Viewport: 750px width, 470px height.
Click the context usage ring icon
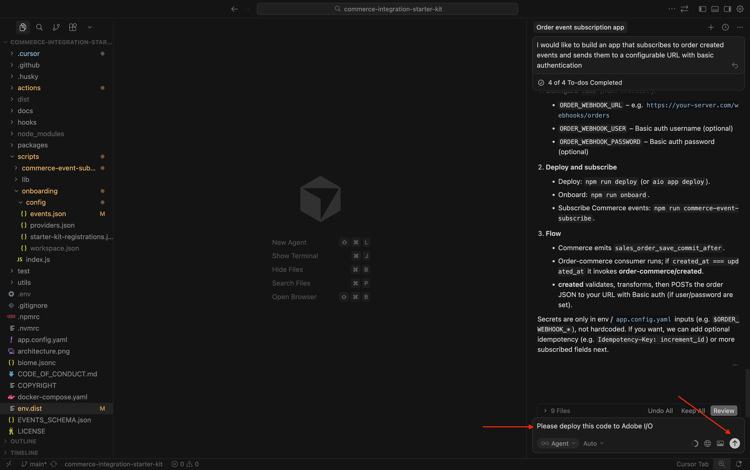click(x=695, y=444)
